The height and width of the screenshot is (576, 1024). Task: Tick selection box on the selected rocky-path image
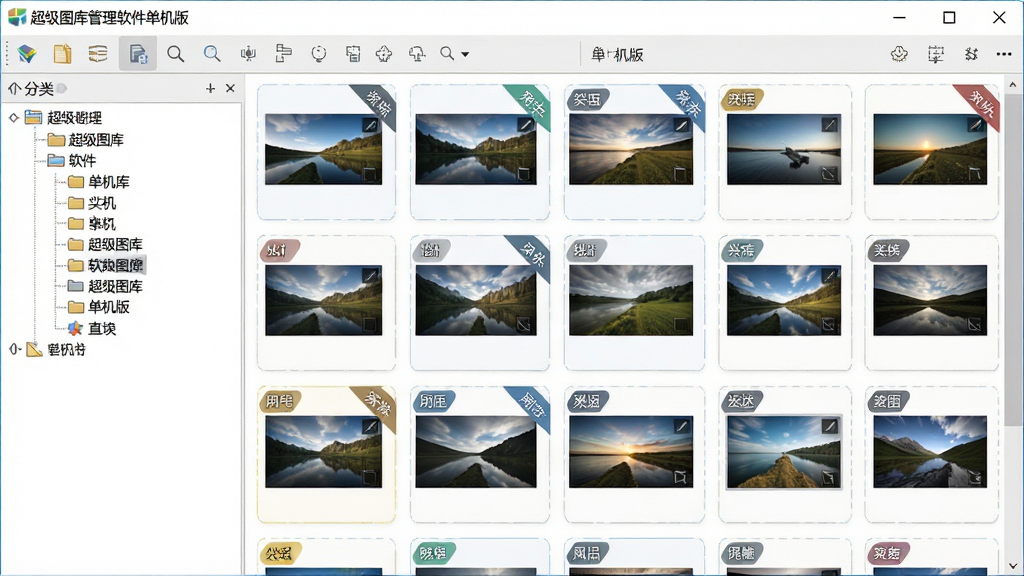[x=829, y=477]
